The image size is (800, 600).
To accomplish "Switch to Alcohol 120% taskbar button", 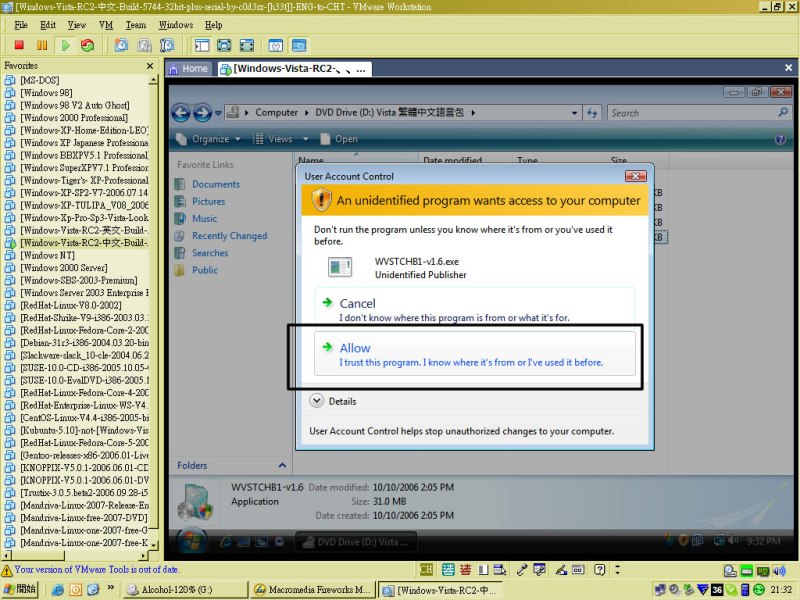I will pyautogui.click(x=186, y=590).
